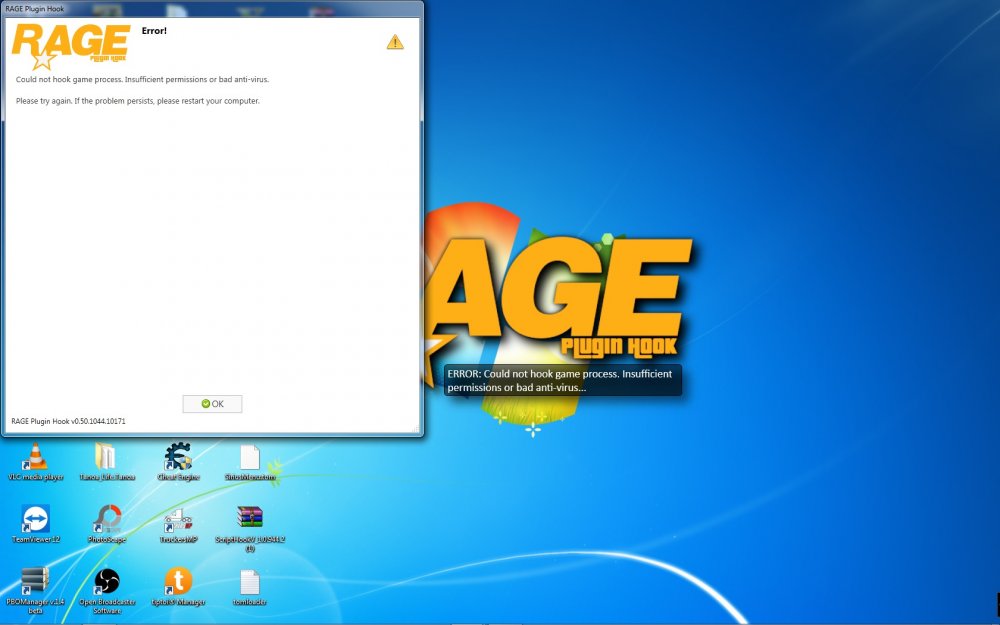This screenshot has height=625, width=1000.
Task: Open the tomloader text file
Action: point(249,587)
